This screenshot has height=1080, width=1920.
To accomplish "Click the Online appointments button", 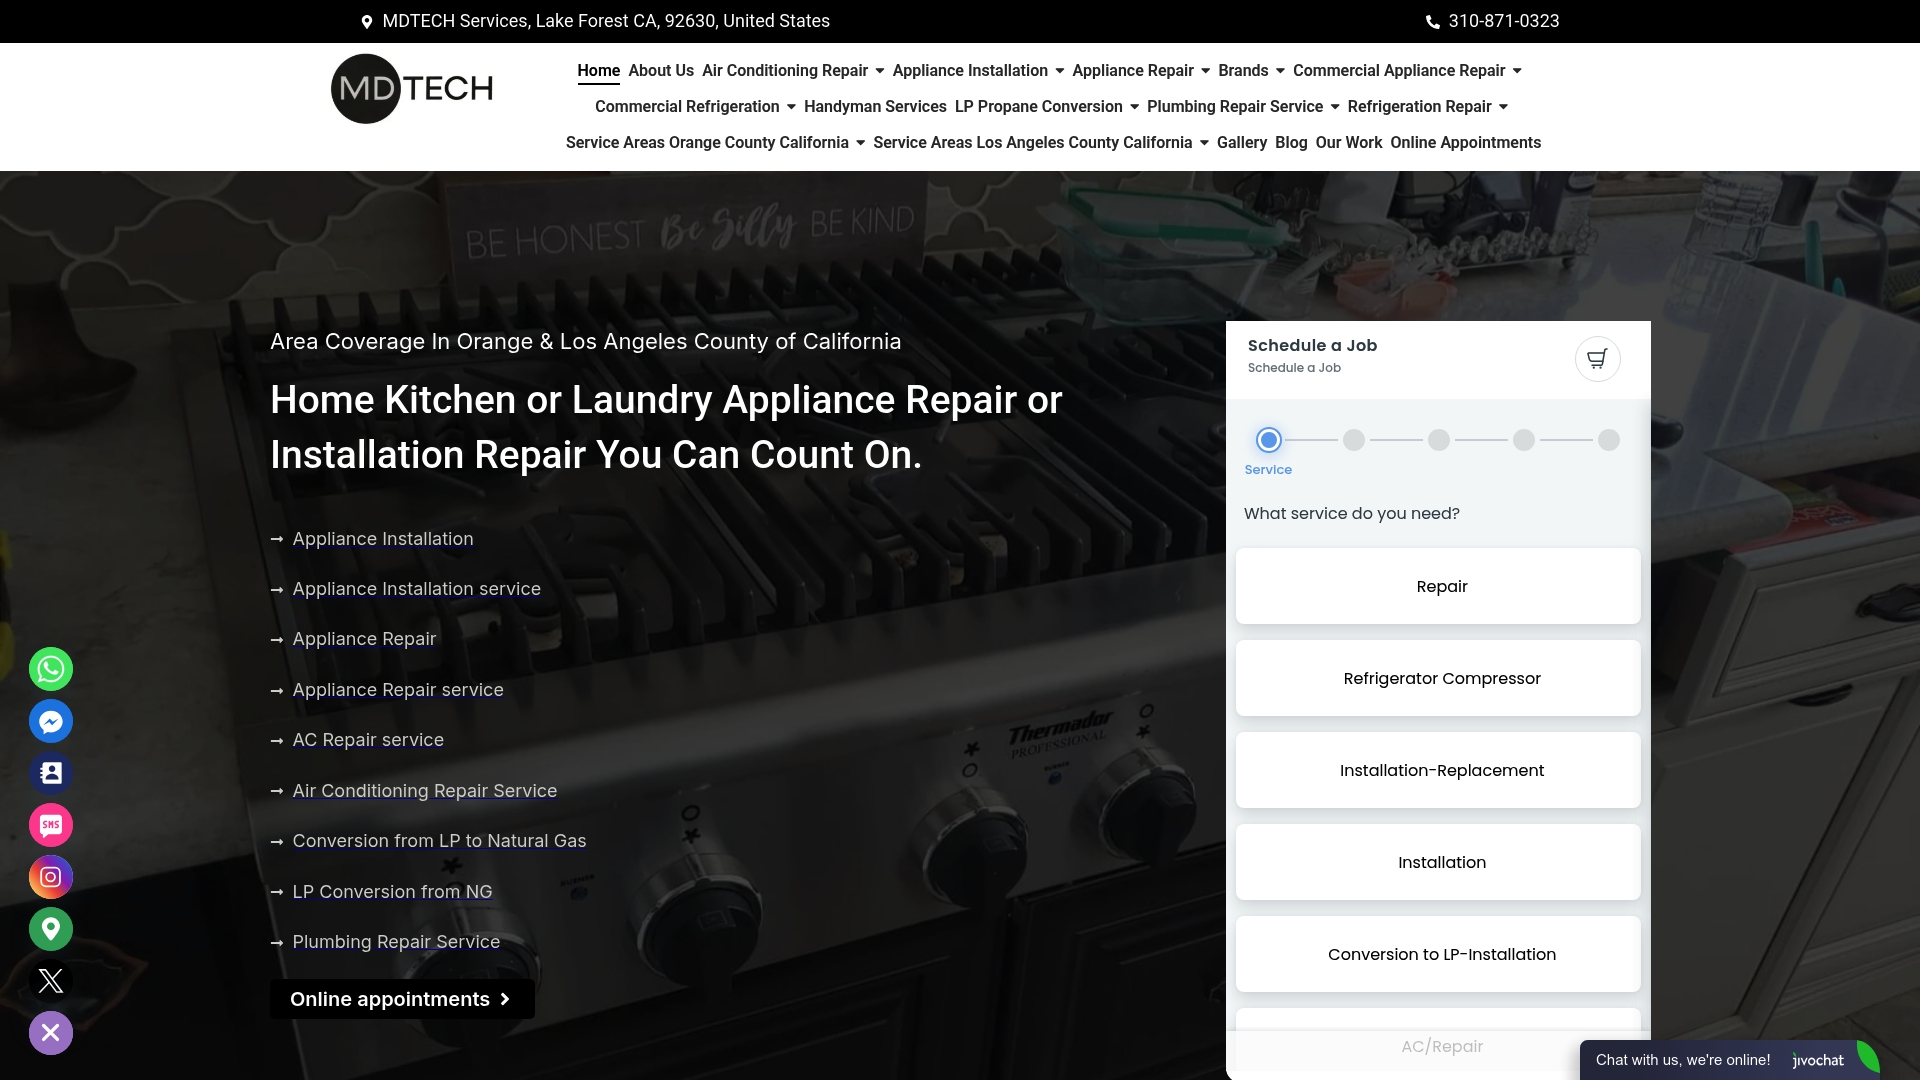I will [x=401, y=998].
